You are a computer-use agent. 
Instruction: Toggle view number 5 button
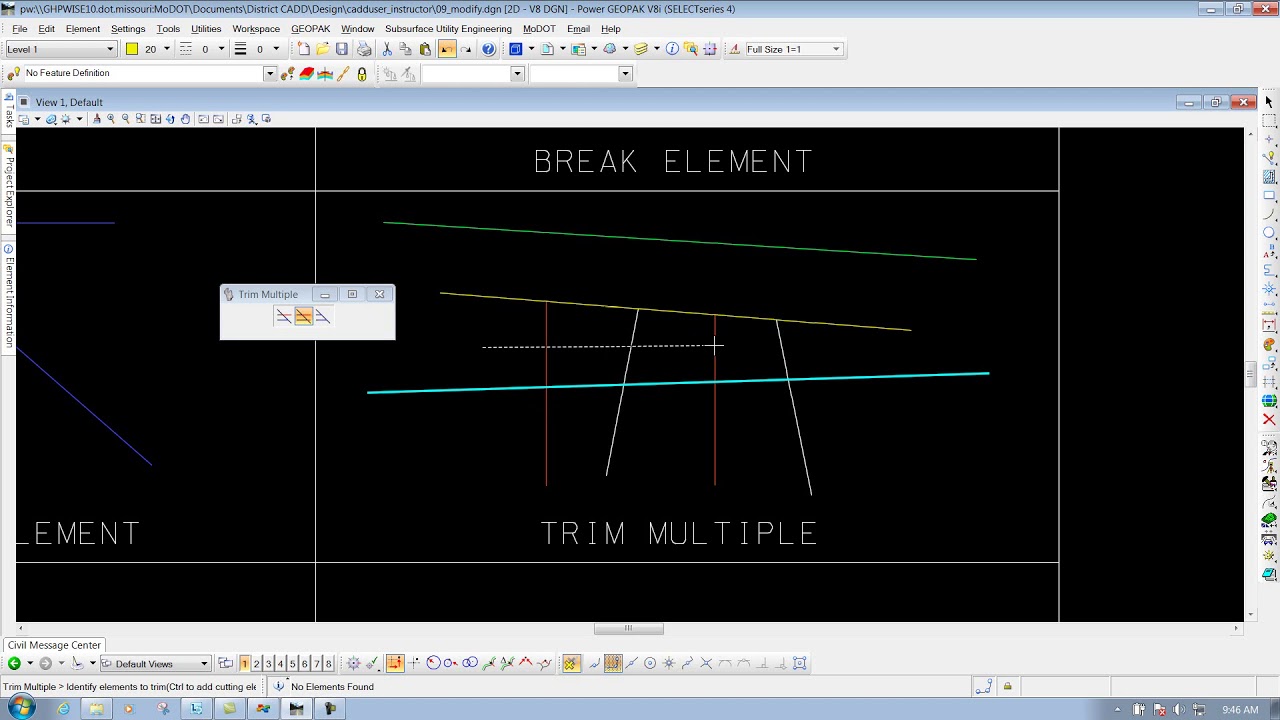click(292, 664)
